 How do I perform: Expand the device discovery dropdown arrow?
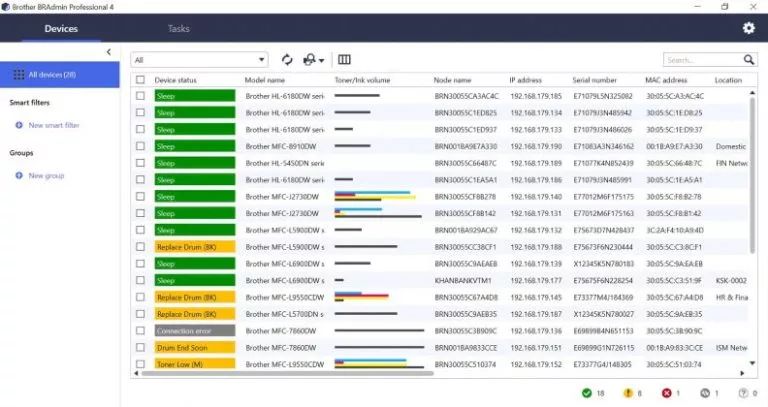click(322, 61)
